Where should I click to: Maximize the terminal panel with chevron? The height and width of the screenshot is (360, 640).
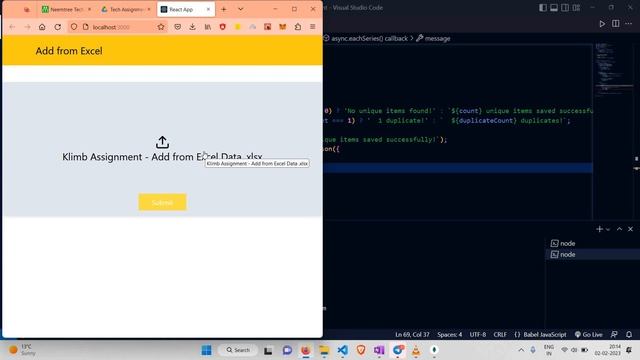619,229
